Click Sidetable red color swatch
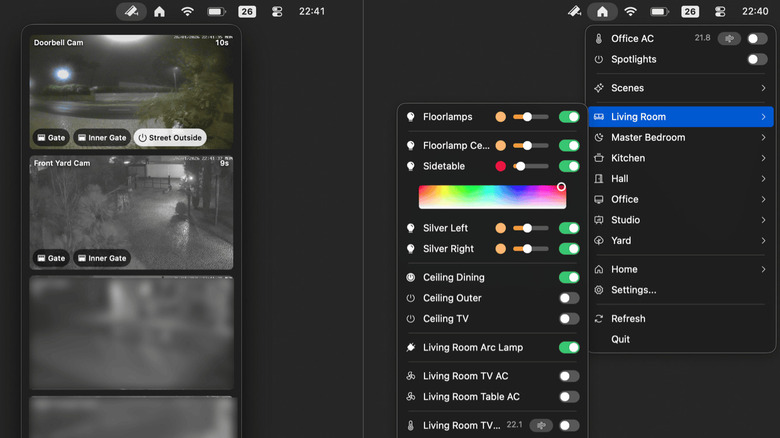The image size is (780, 438). tap(500, 166)
